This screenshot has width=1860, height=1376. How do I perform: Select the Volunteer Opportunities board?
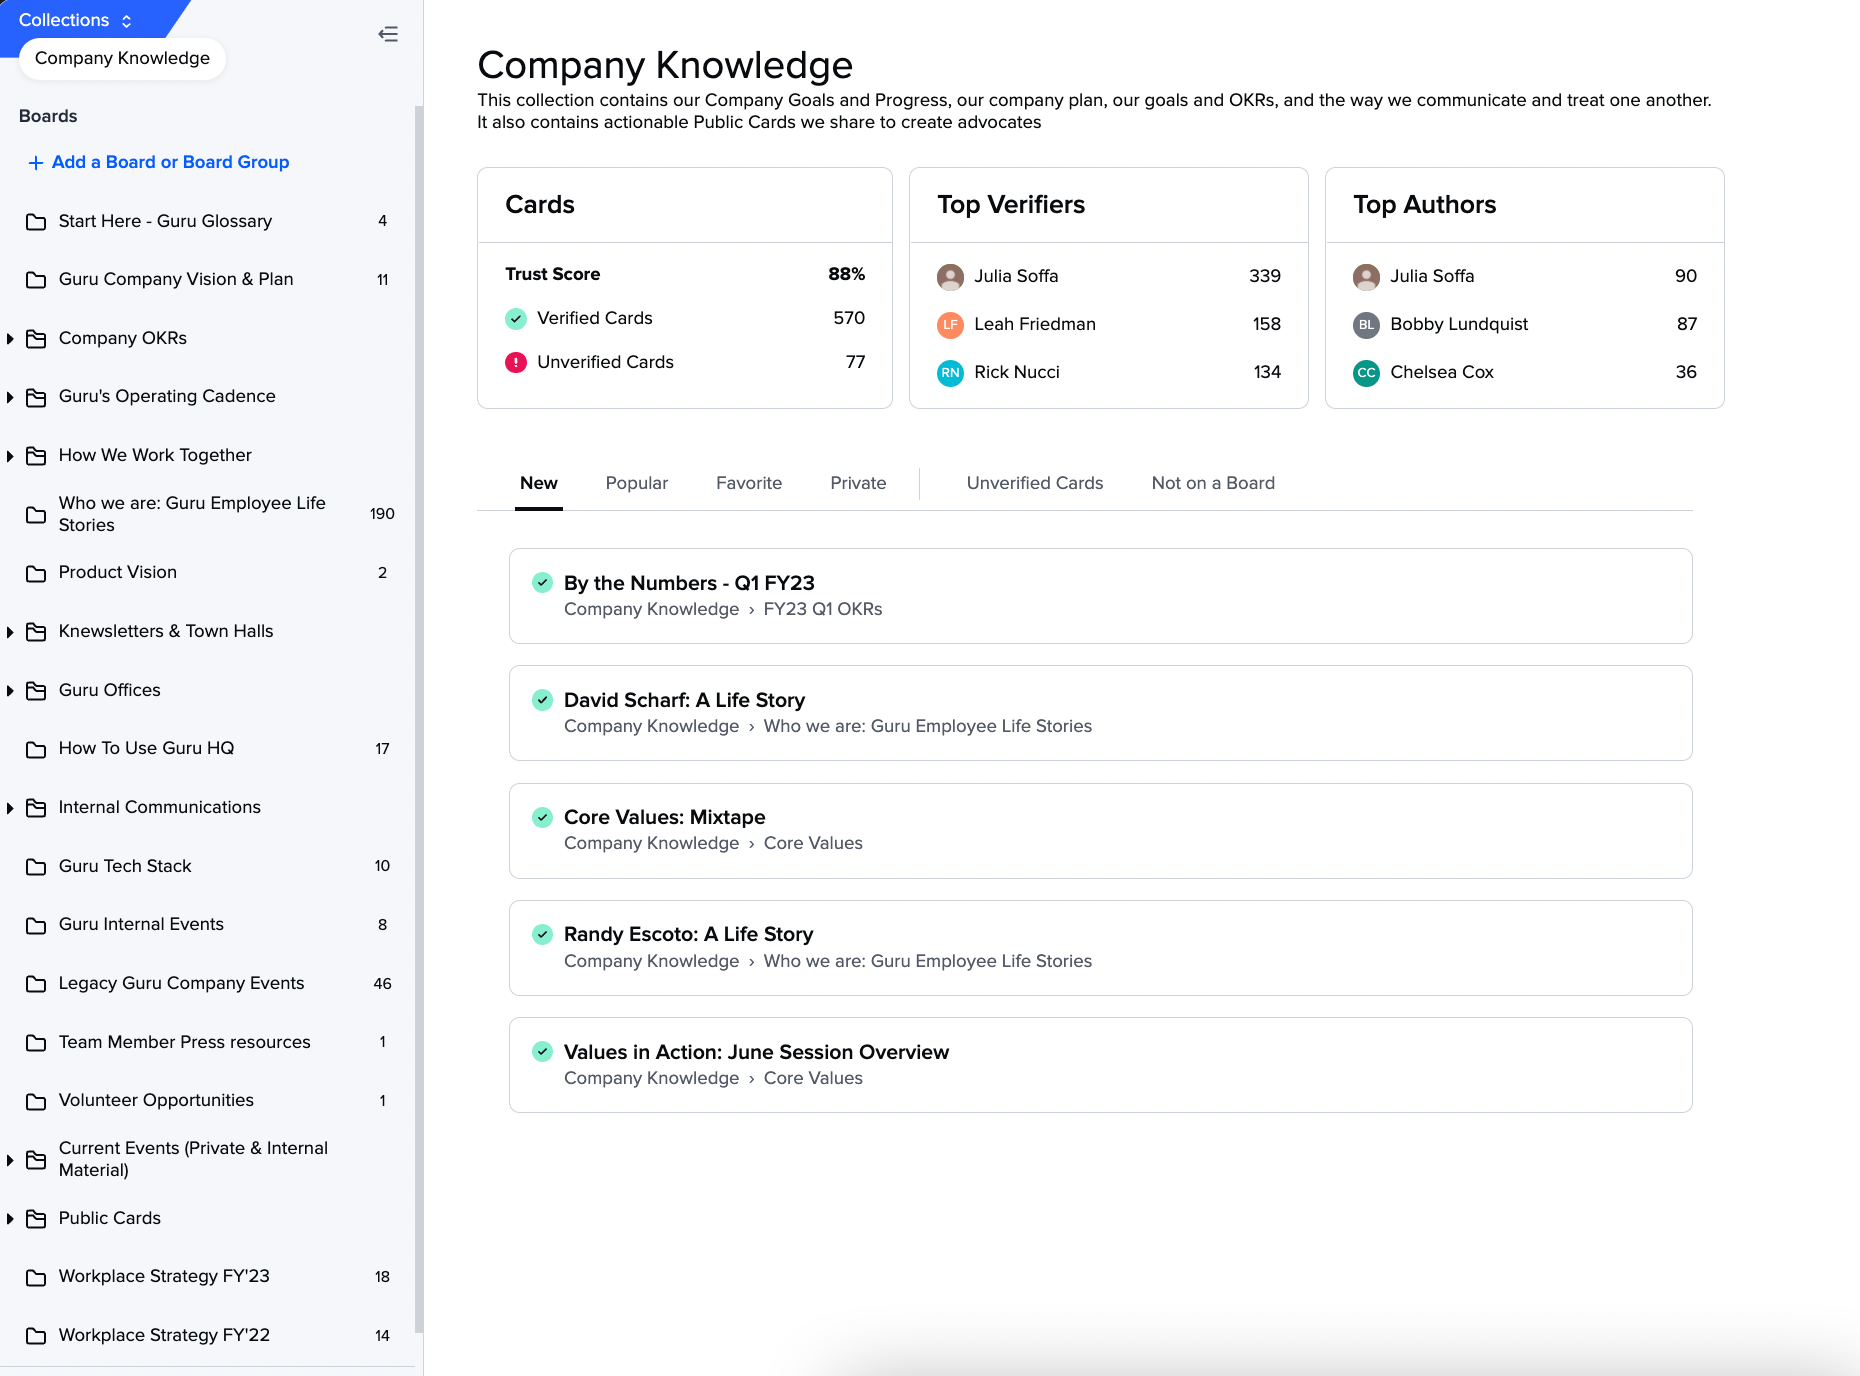point(205,1101)
